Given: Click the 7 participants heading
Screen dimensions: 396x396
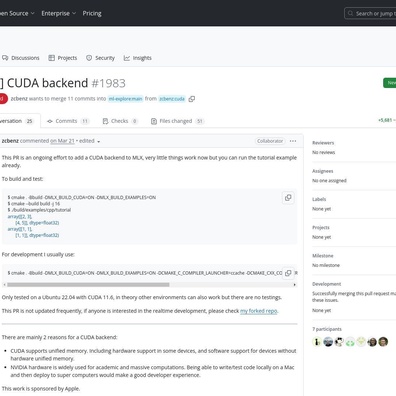Looking at the screenshot, I should click(327, 329).
